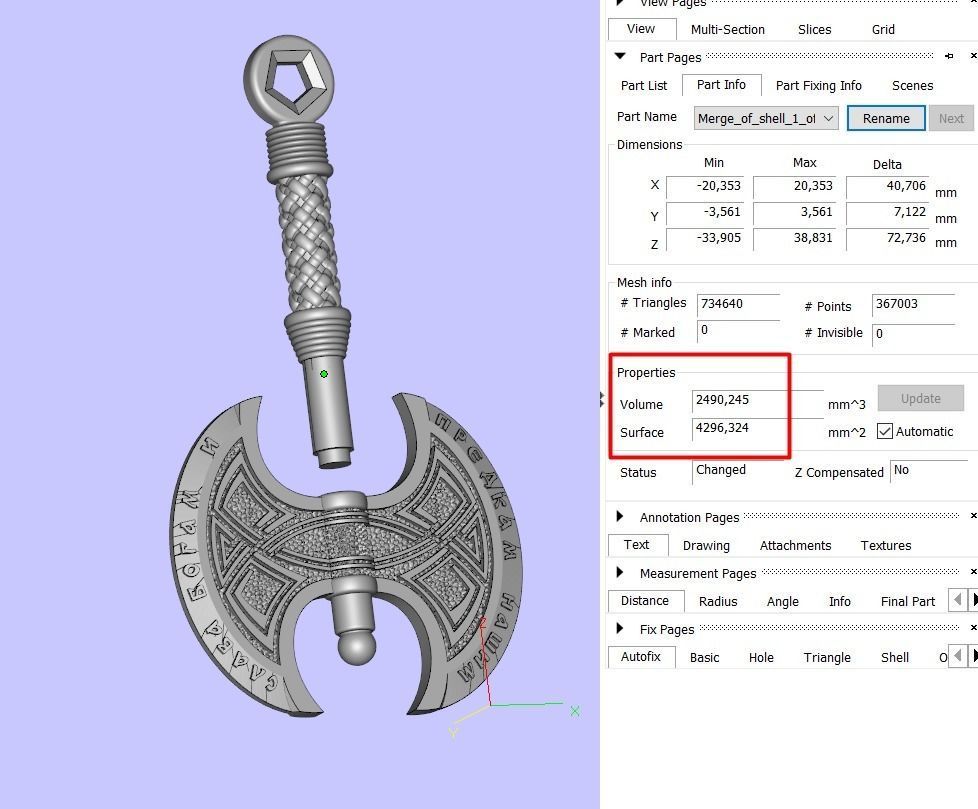Click the Y Min value field

pos(705,212)
